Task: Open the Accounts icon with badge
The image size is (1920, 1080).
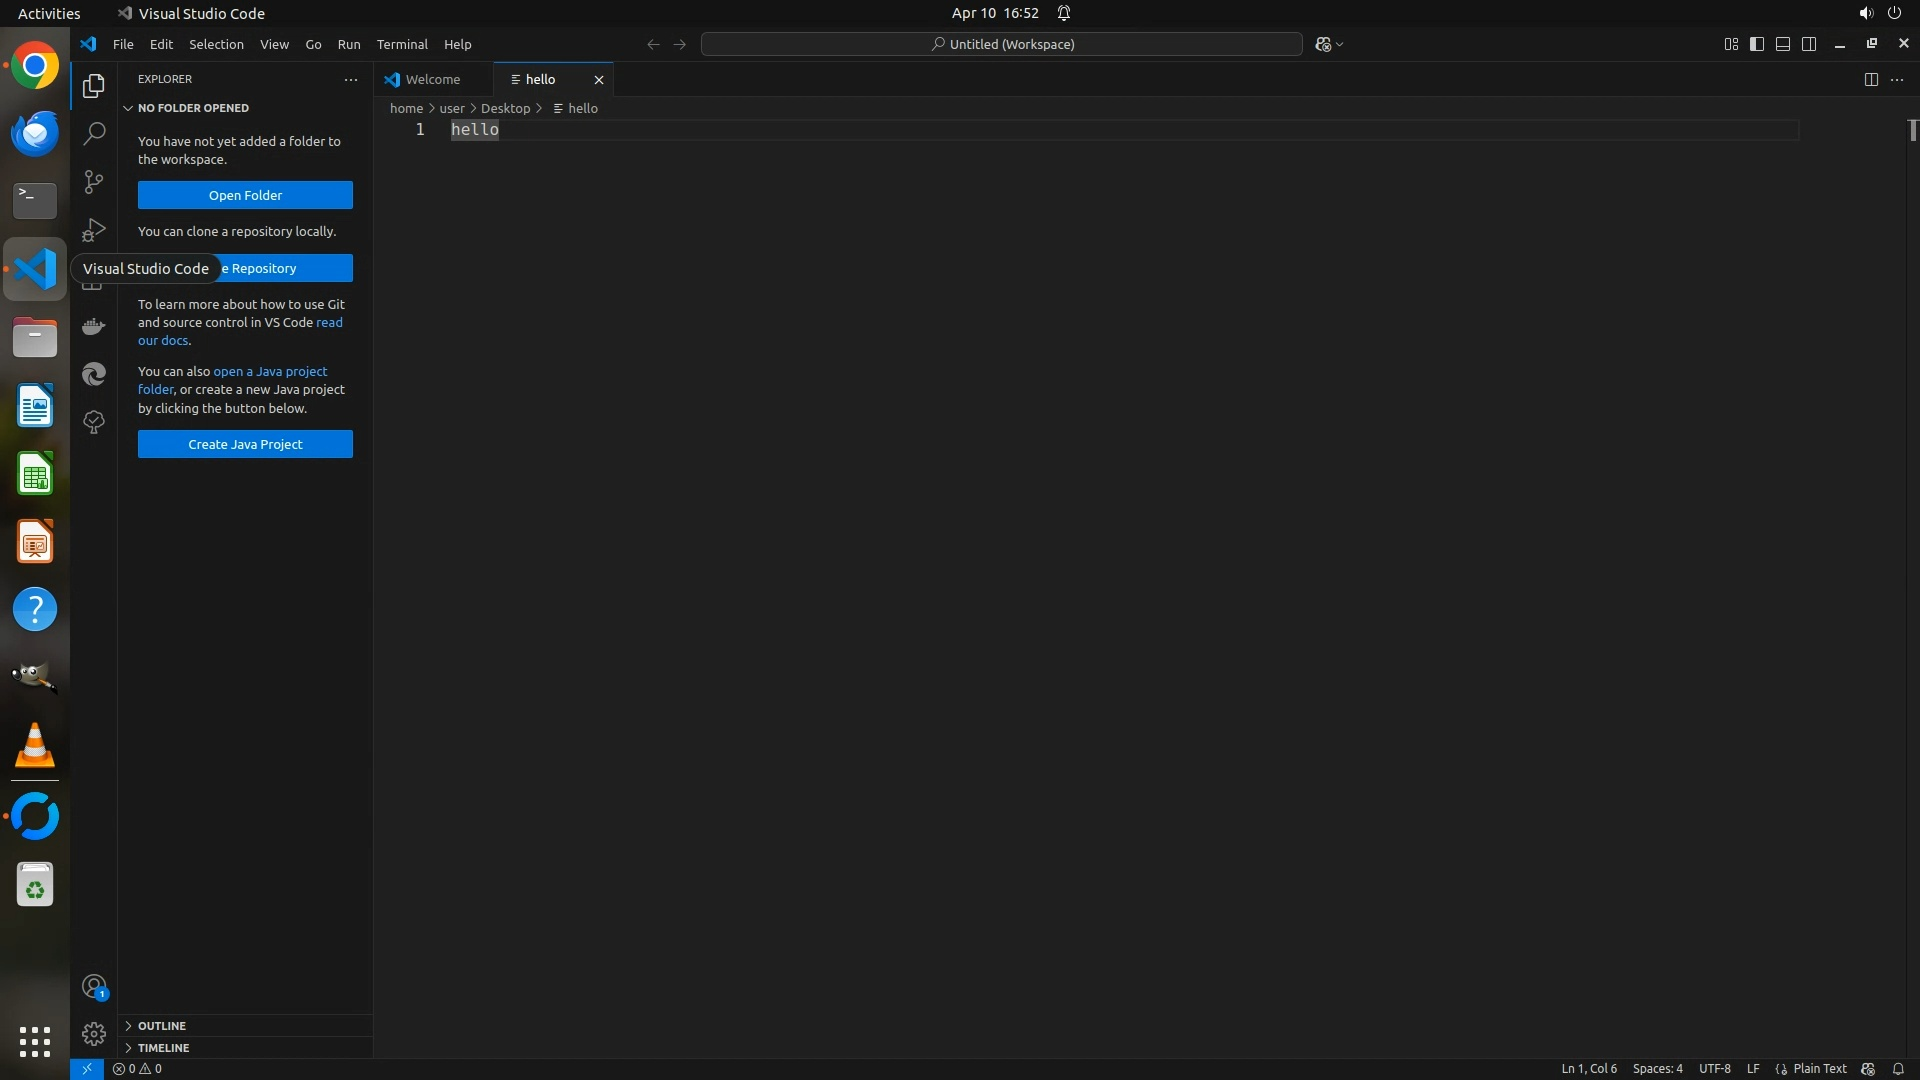Action: pyautogui.click(x=94, y=987)
